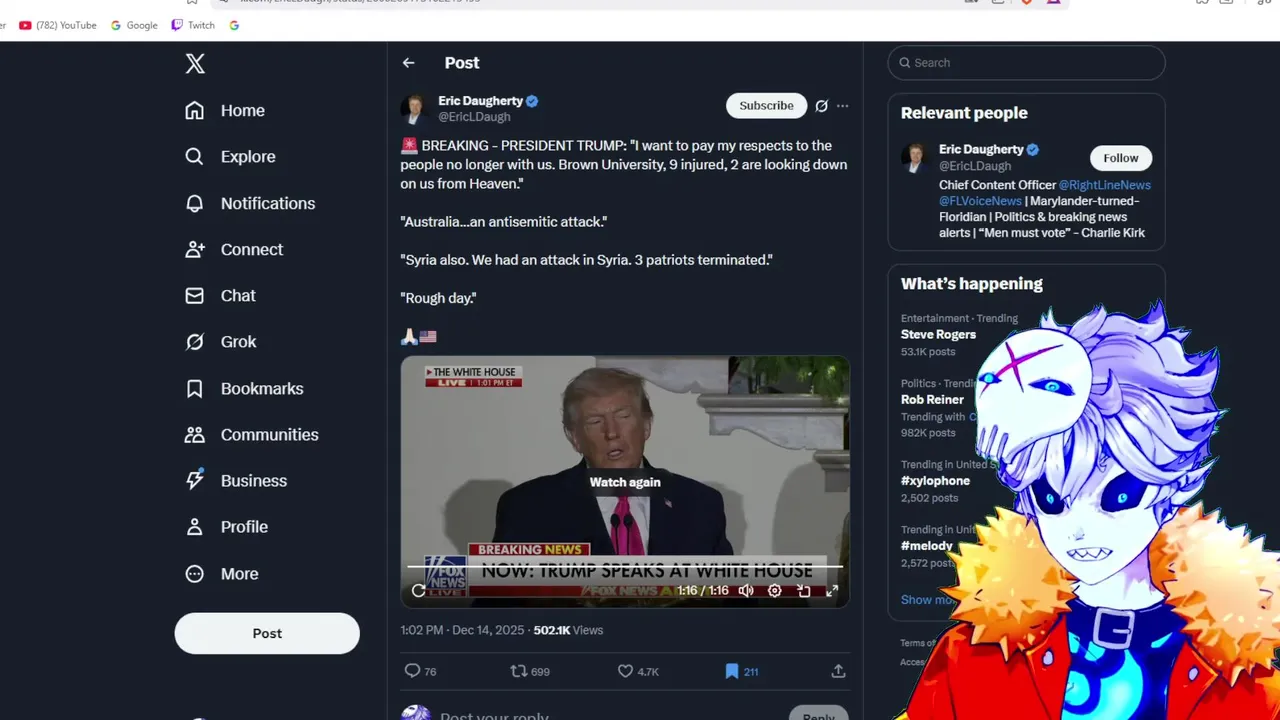The width and height of the screenshot is (1280, 720).
Task: Subscribe to Eric Daugherty
Action: [x=766, y=105]
